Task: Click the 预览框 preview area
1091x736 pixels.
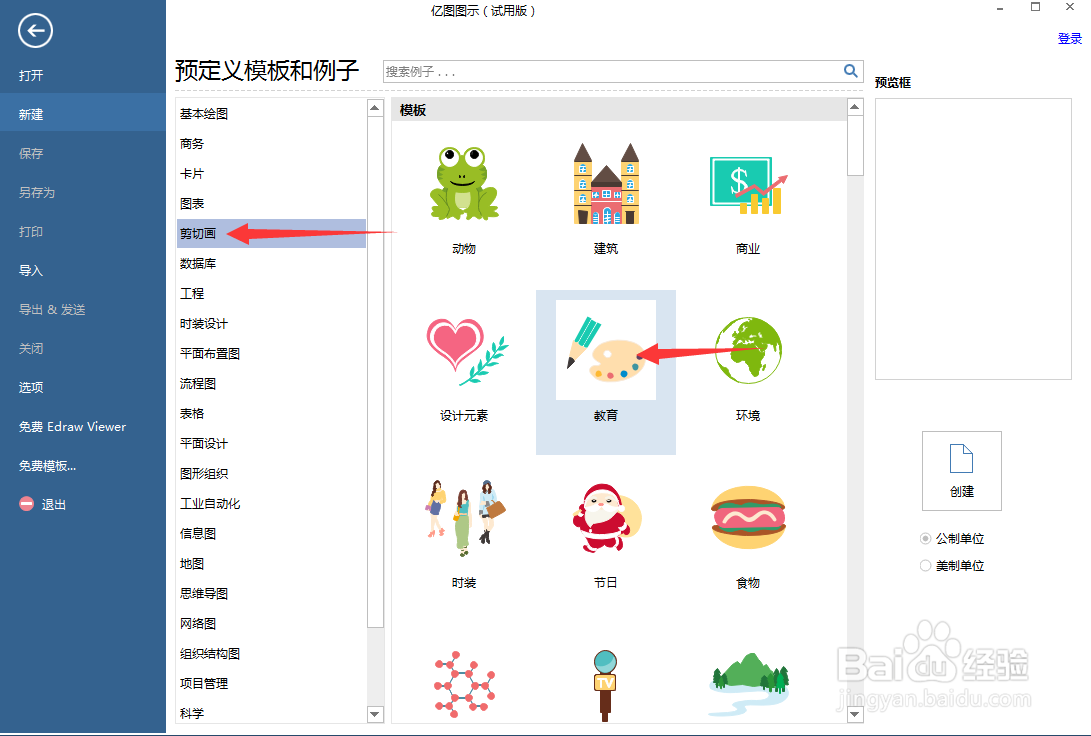Action: coord(973,239)
